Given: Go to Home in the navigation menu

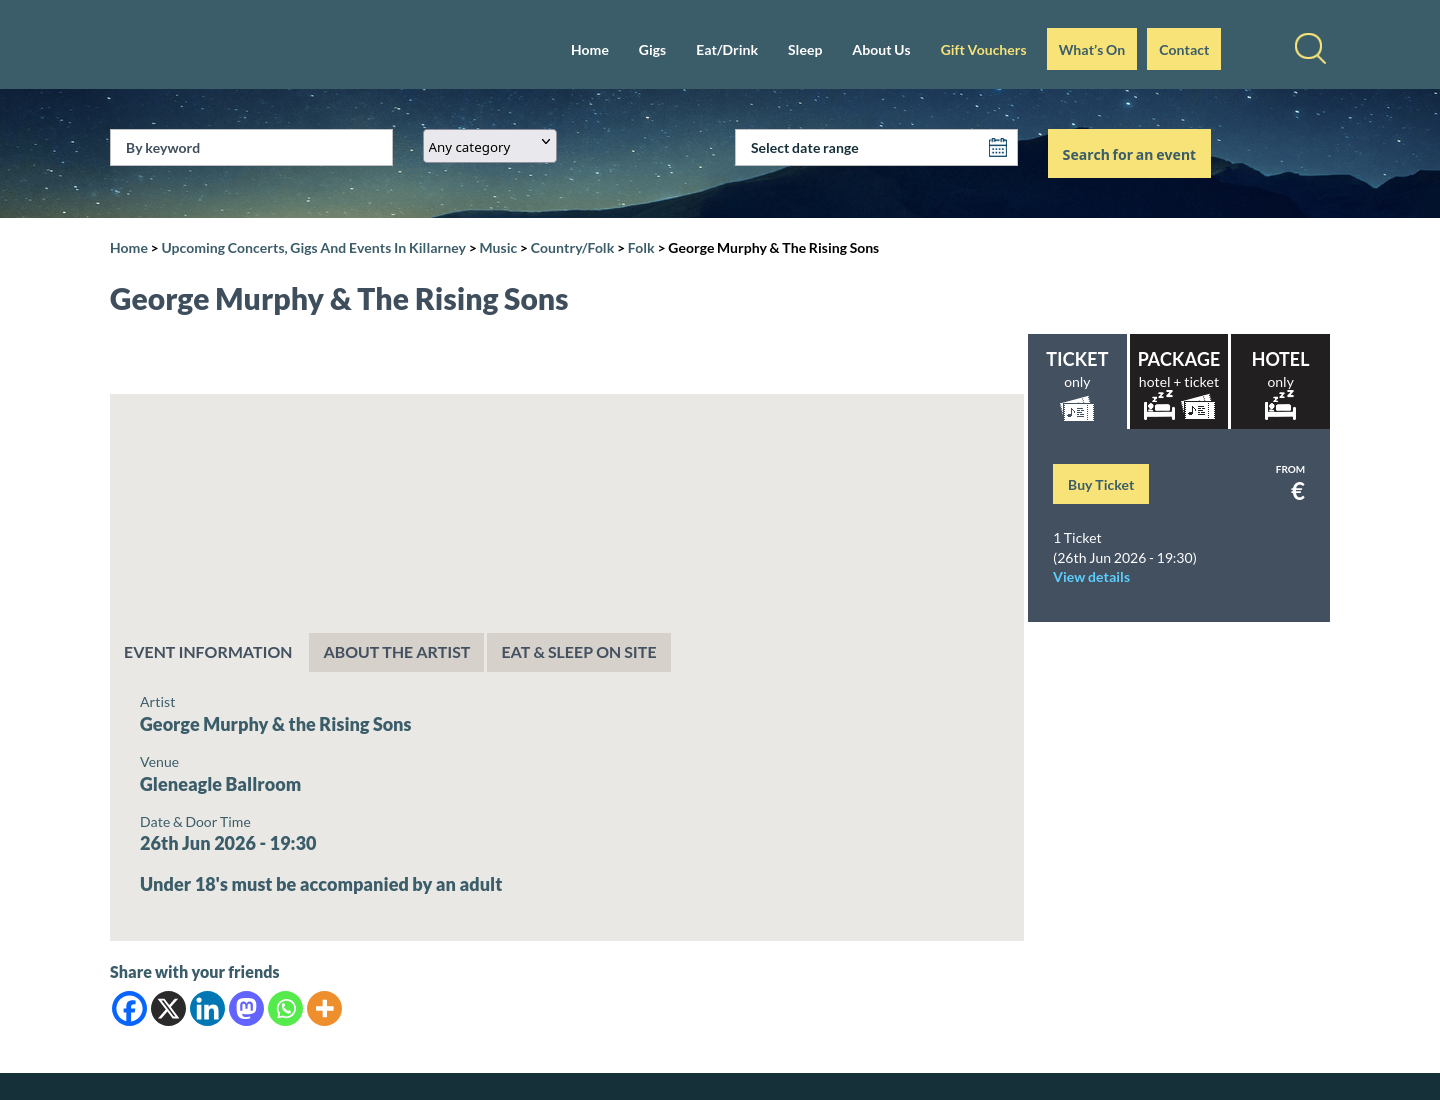Looking at the screenshot, I should point(590,50).
